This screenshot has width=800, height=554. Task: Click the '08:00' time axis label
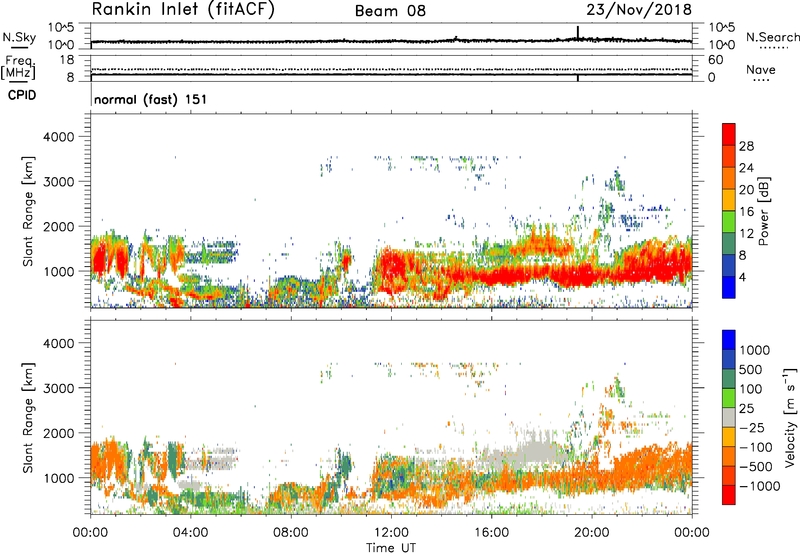[x=291, y=533]
